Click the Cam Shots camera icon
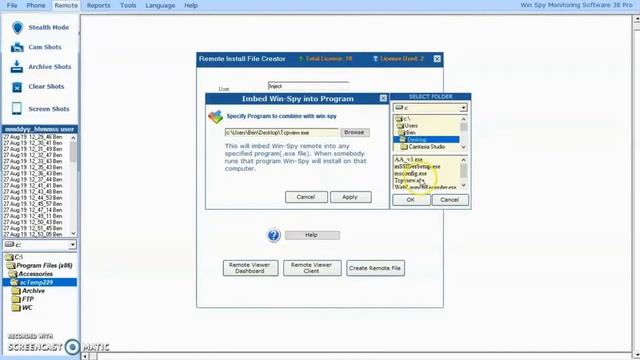 point(17,47)
